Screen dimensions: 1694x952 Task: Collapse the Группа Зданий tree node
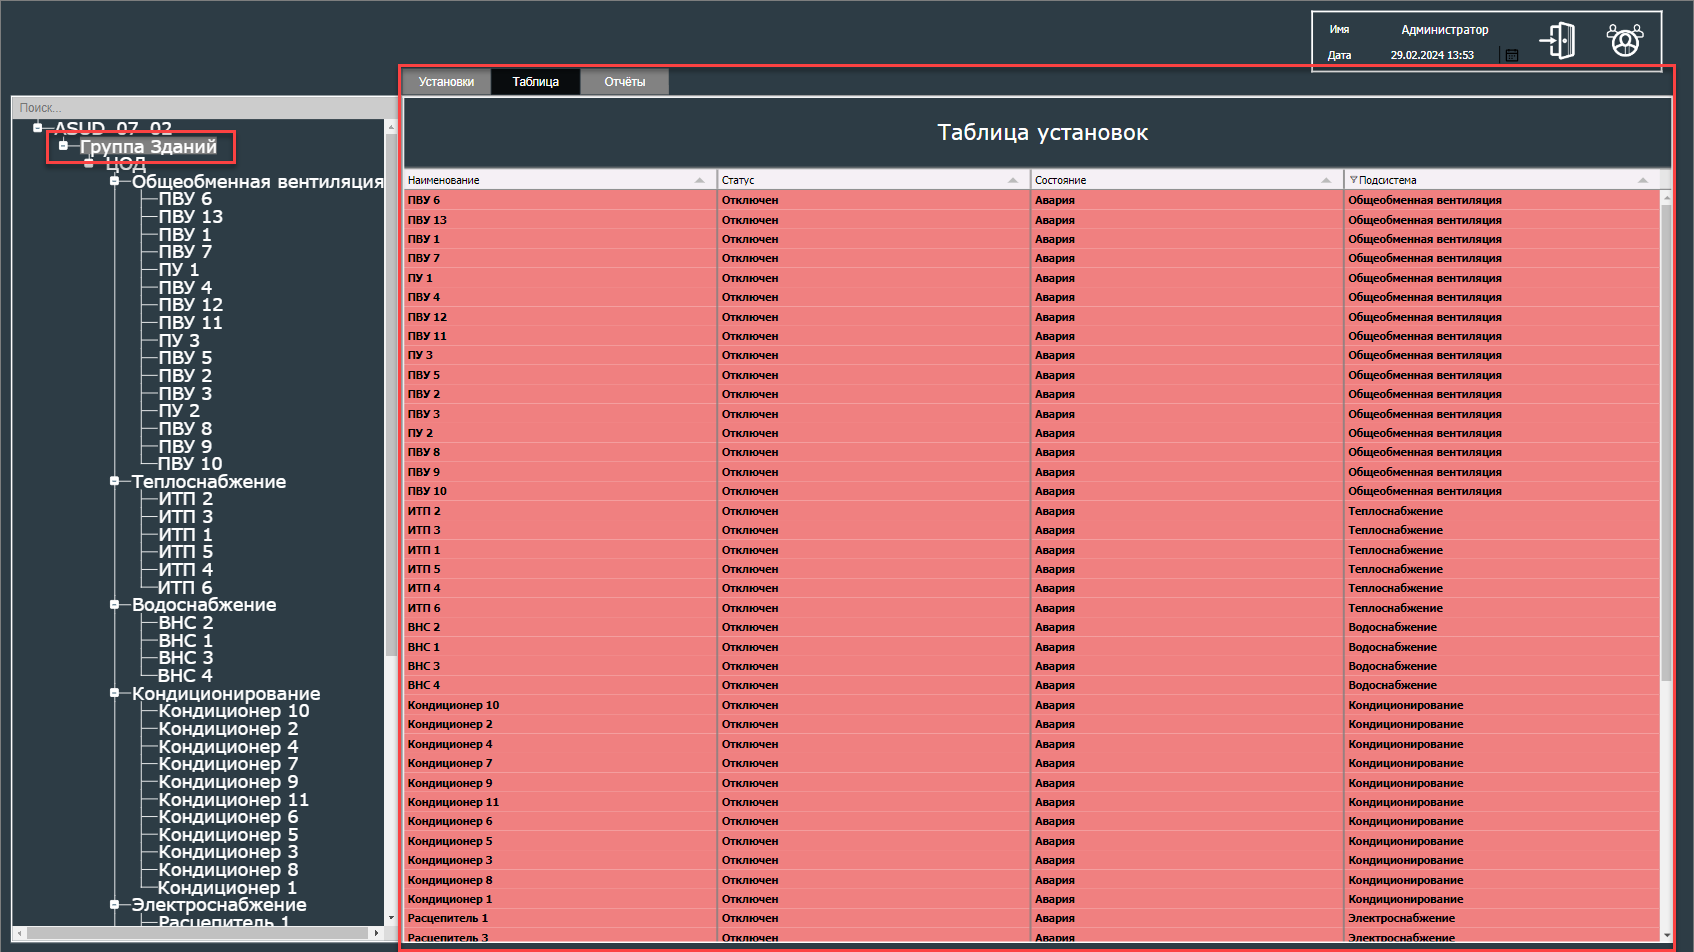(x=63, y=146)
